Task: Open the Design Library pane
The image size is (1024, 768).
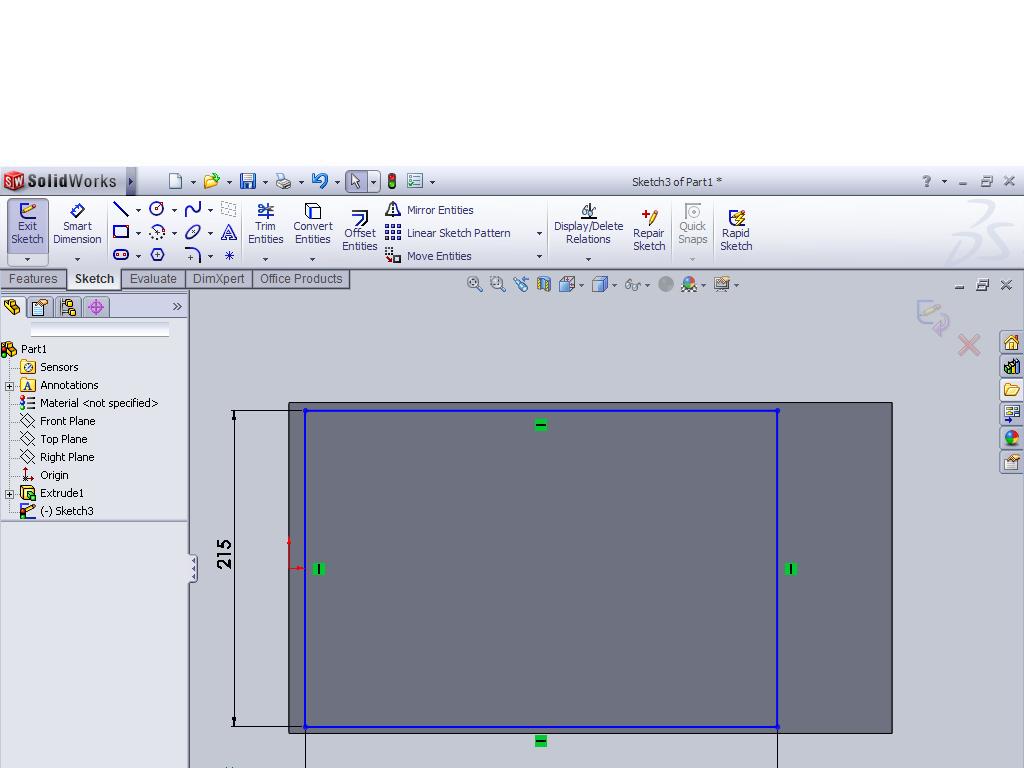Action: (1011, 366)
